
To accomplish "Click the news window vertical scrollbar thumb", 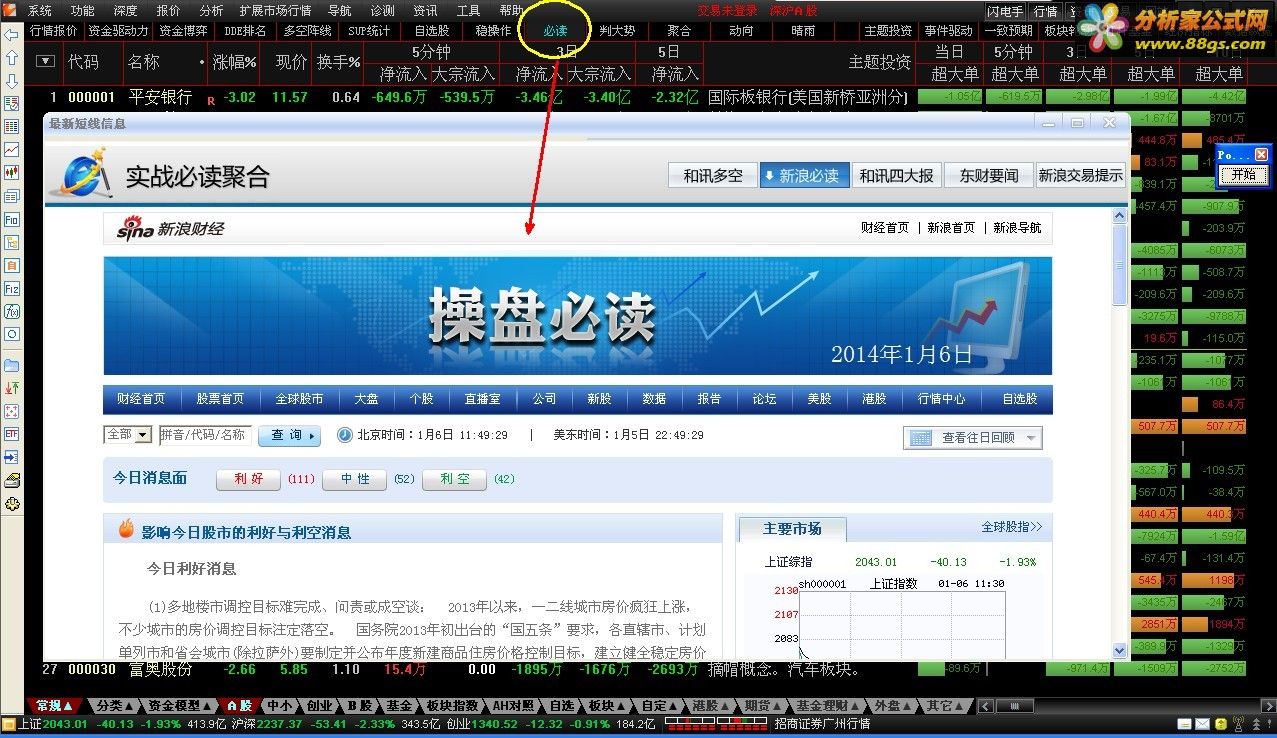I will coord(1119,263).
